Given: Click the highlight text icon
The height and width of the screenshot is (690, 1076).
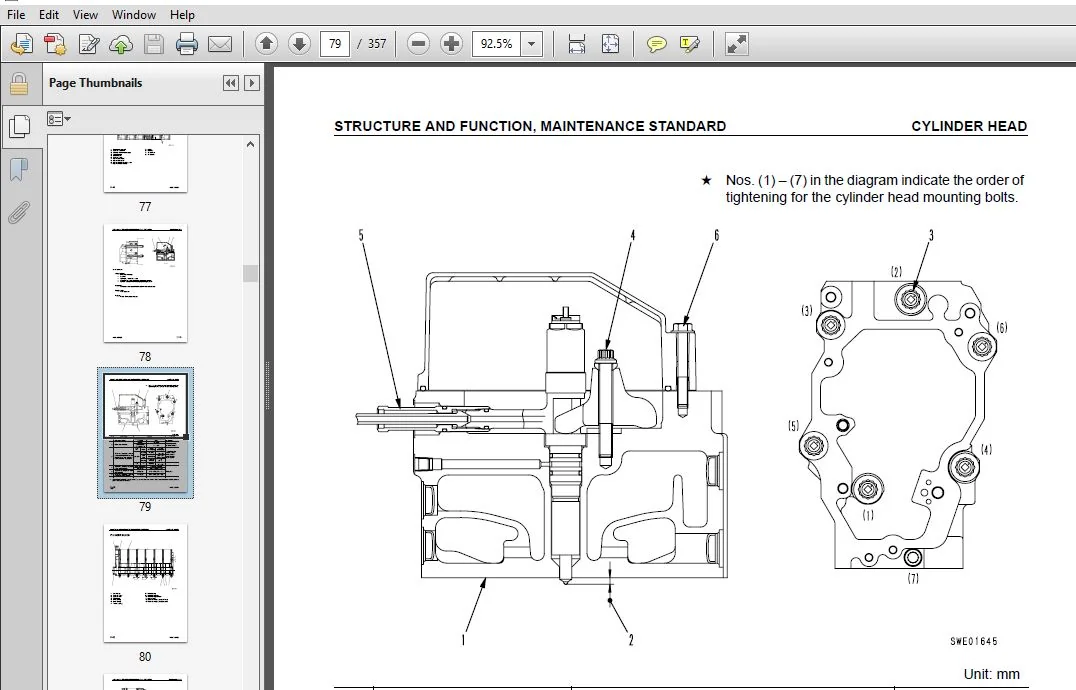Looking at the screenshot, I should tap(690, 45).
